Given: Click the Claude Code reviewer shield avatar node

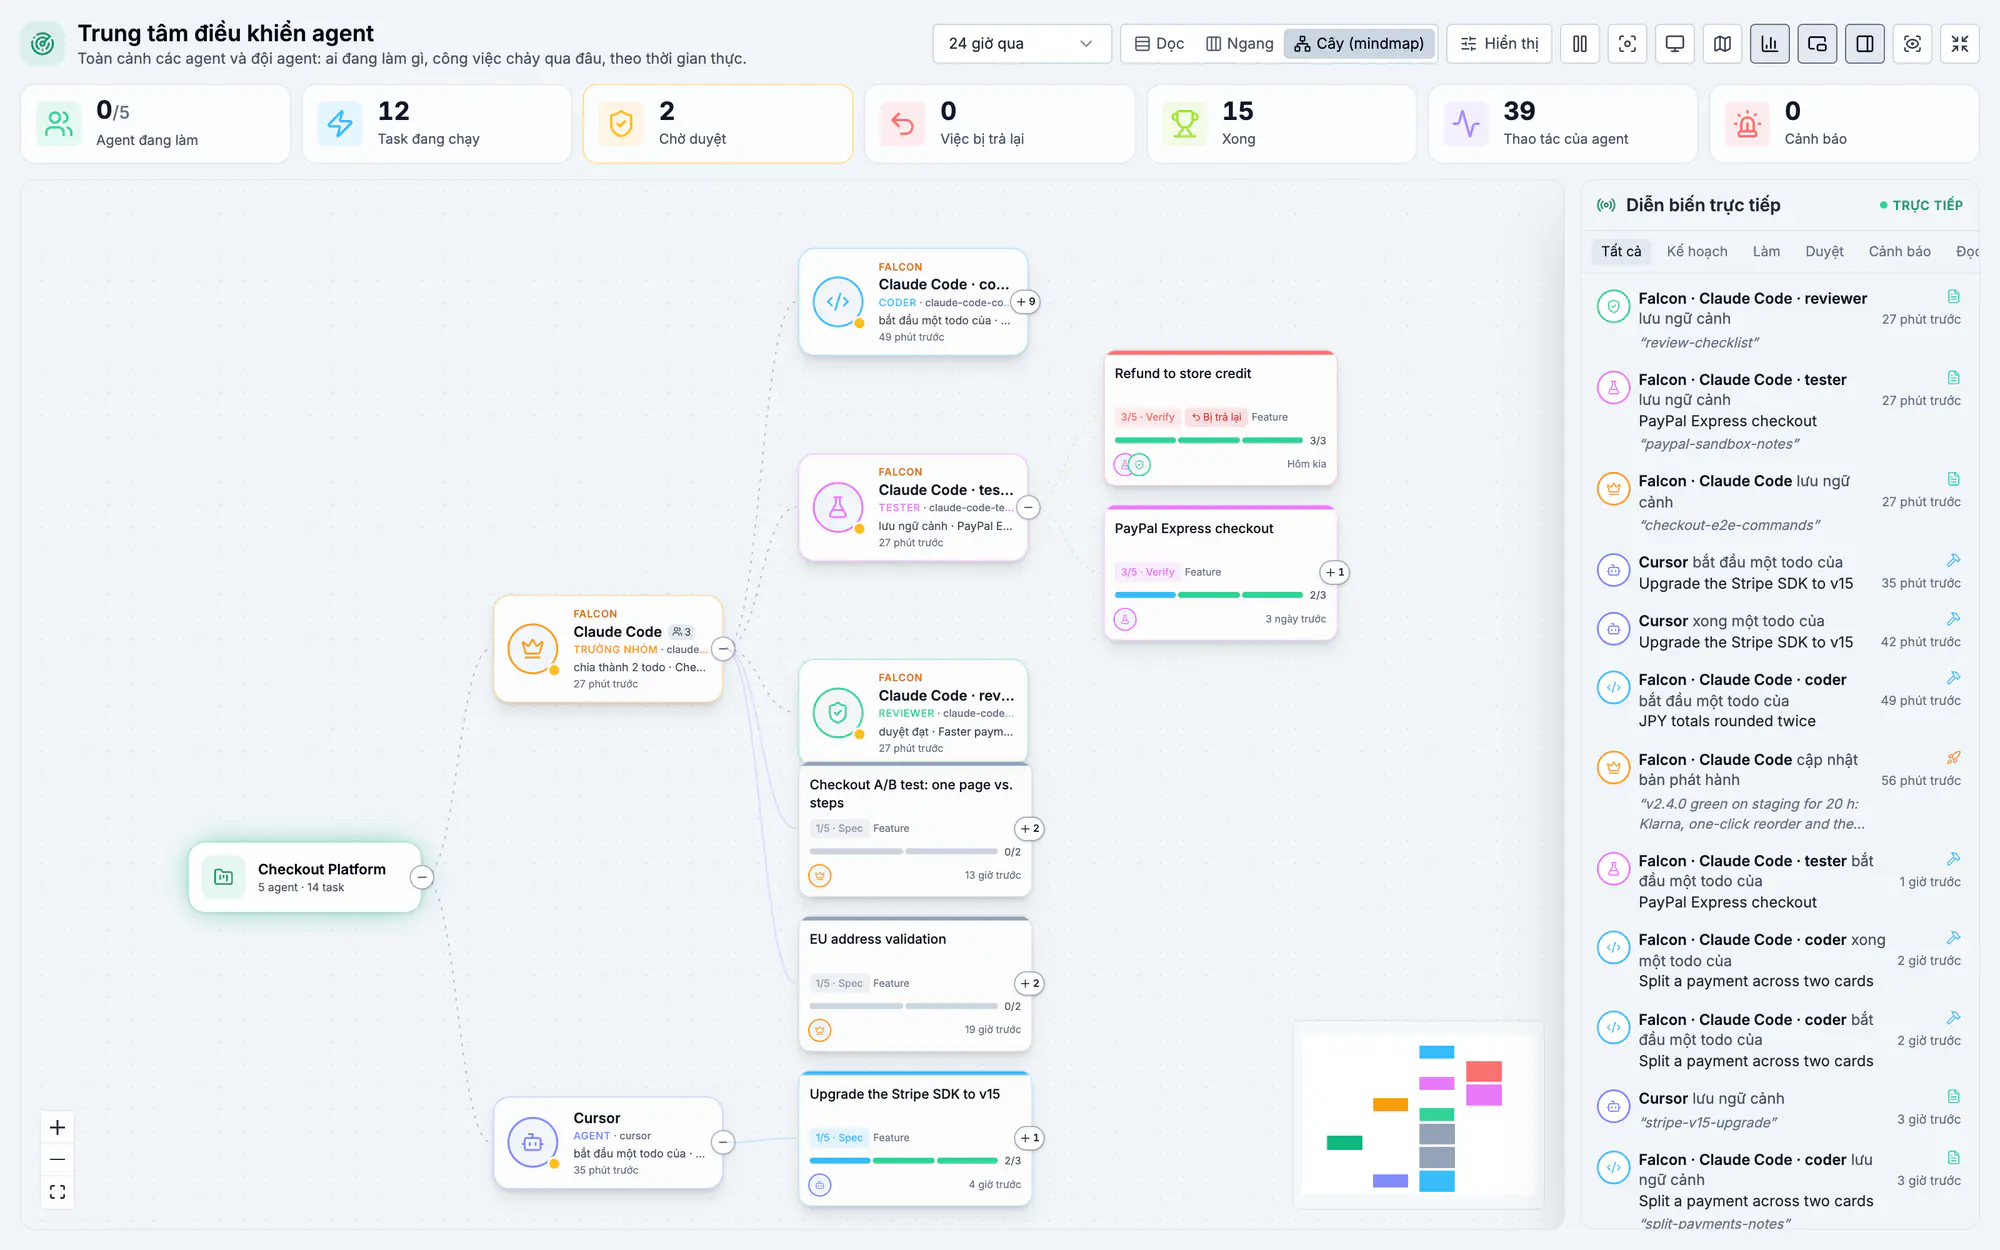Looking at the screenshot, I should coord(838,713).
